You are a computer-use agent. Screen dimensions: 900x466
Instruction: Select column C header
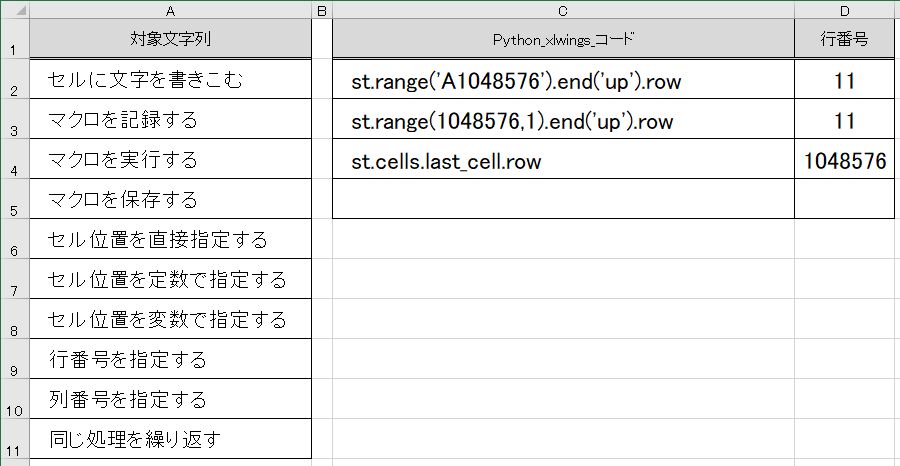tap(563, 10)
